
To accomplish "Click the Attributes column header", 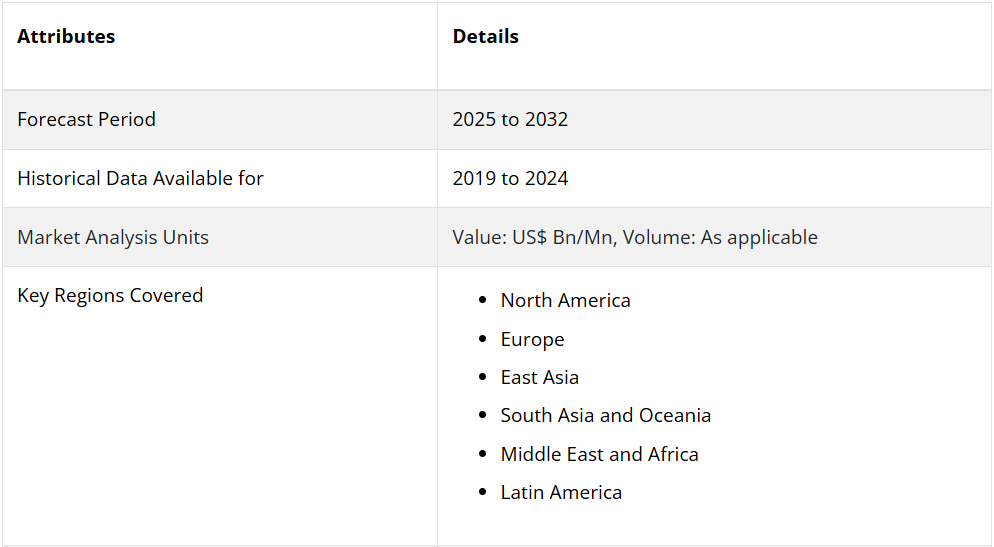I will 66,37.
